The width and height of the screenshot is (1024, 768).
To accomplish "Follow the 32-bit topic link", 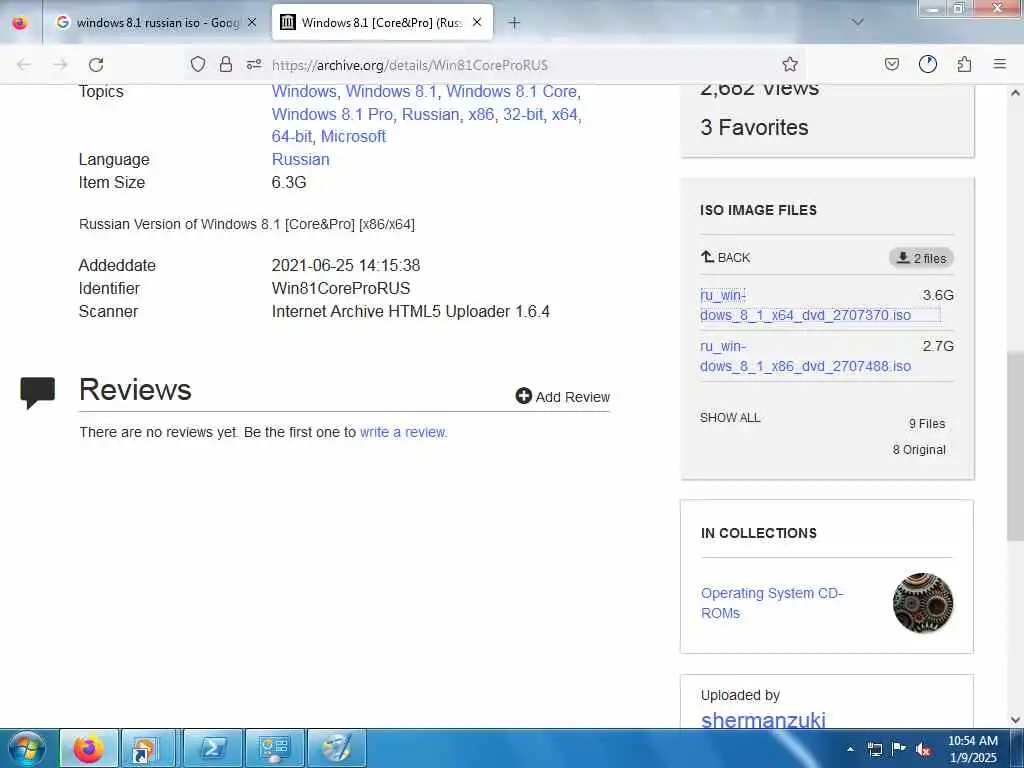I will (522, 114).
